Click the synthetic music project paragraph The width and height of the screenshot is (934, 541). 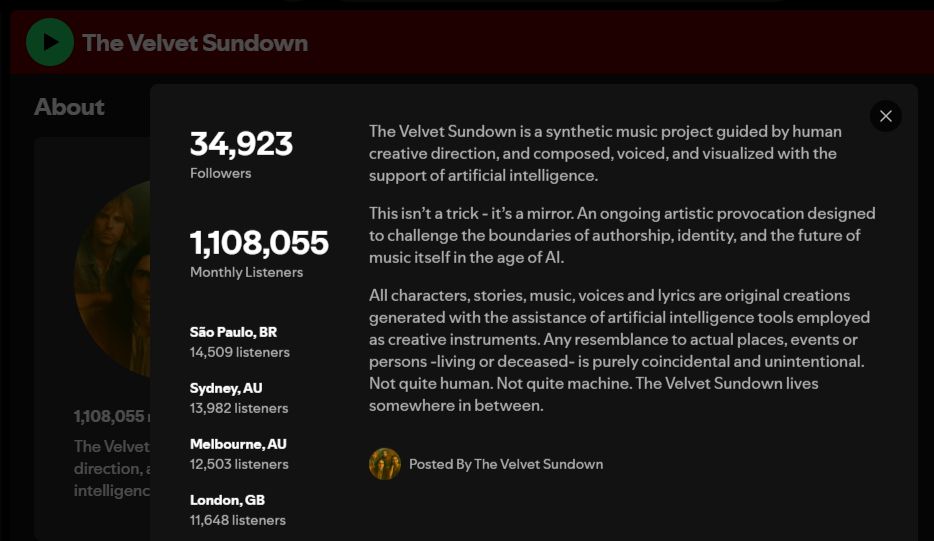[605, 153]
